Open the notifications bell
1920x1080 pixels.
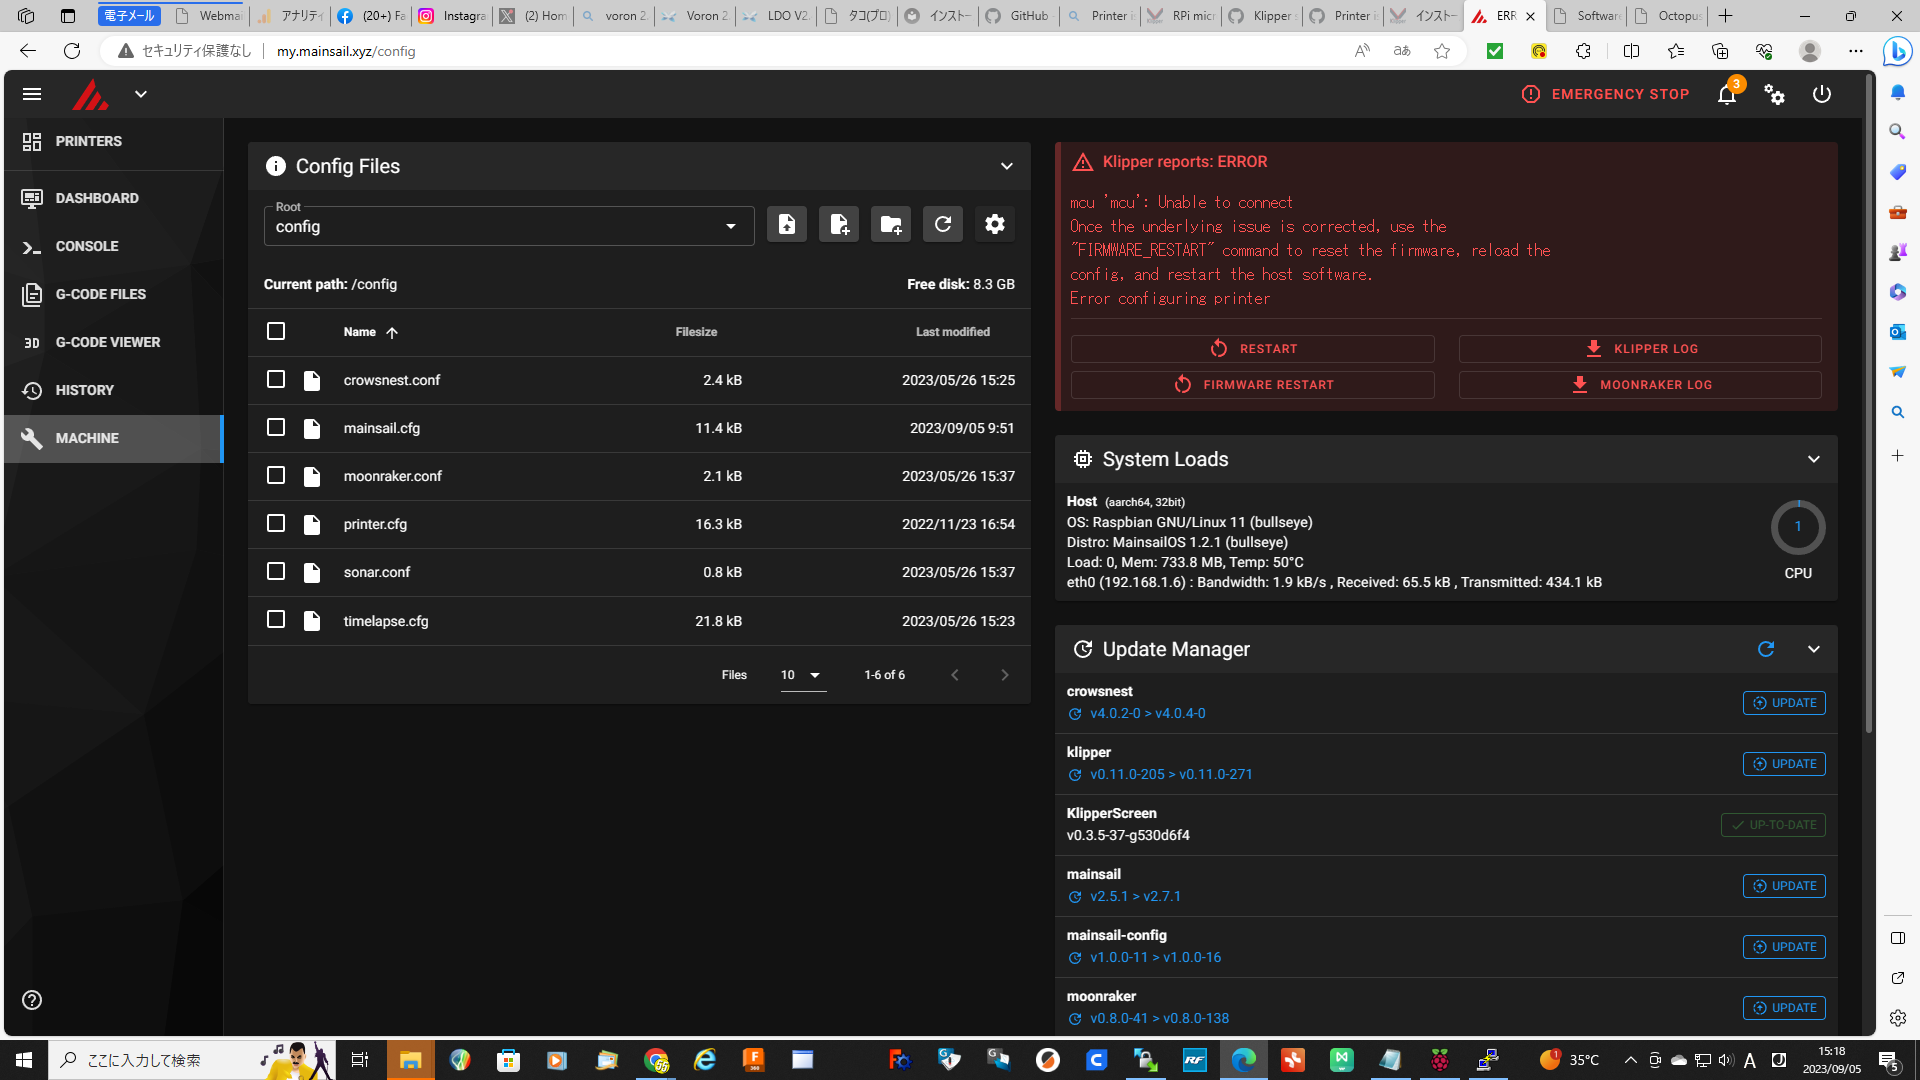[x=1727, y=94]
